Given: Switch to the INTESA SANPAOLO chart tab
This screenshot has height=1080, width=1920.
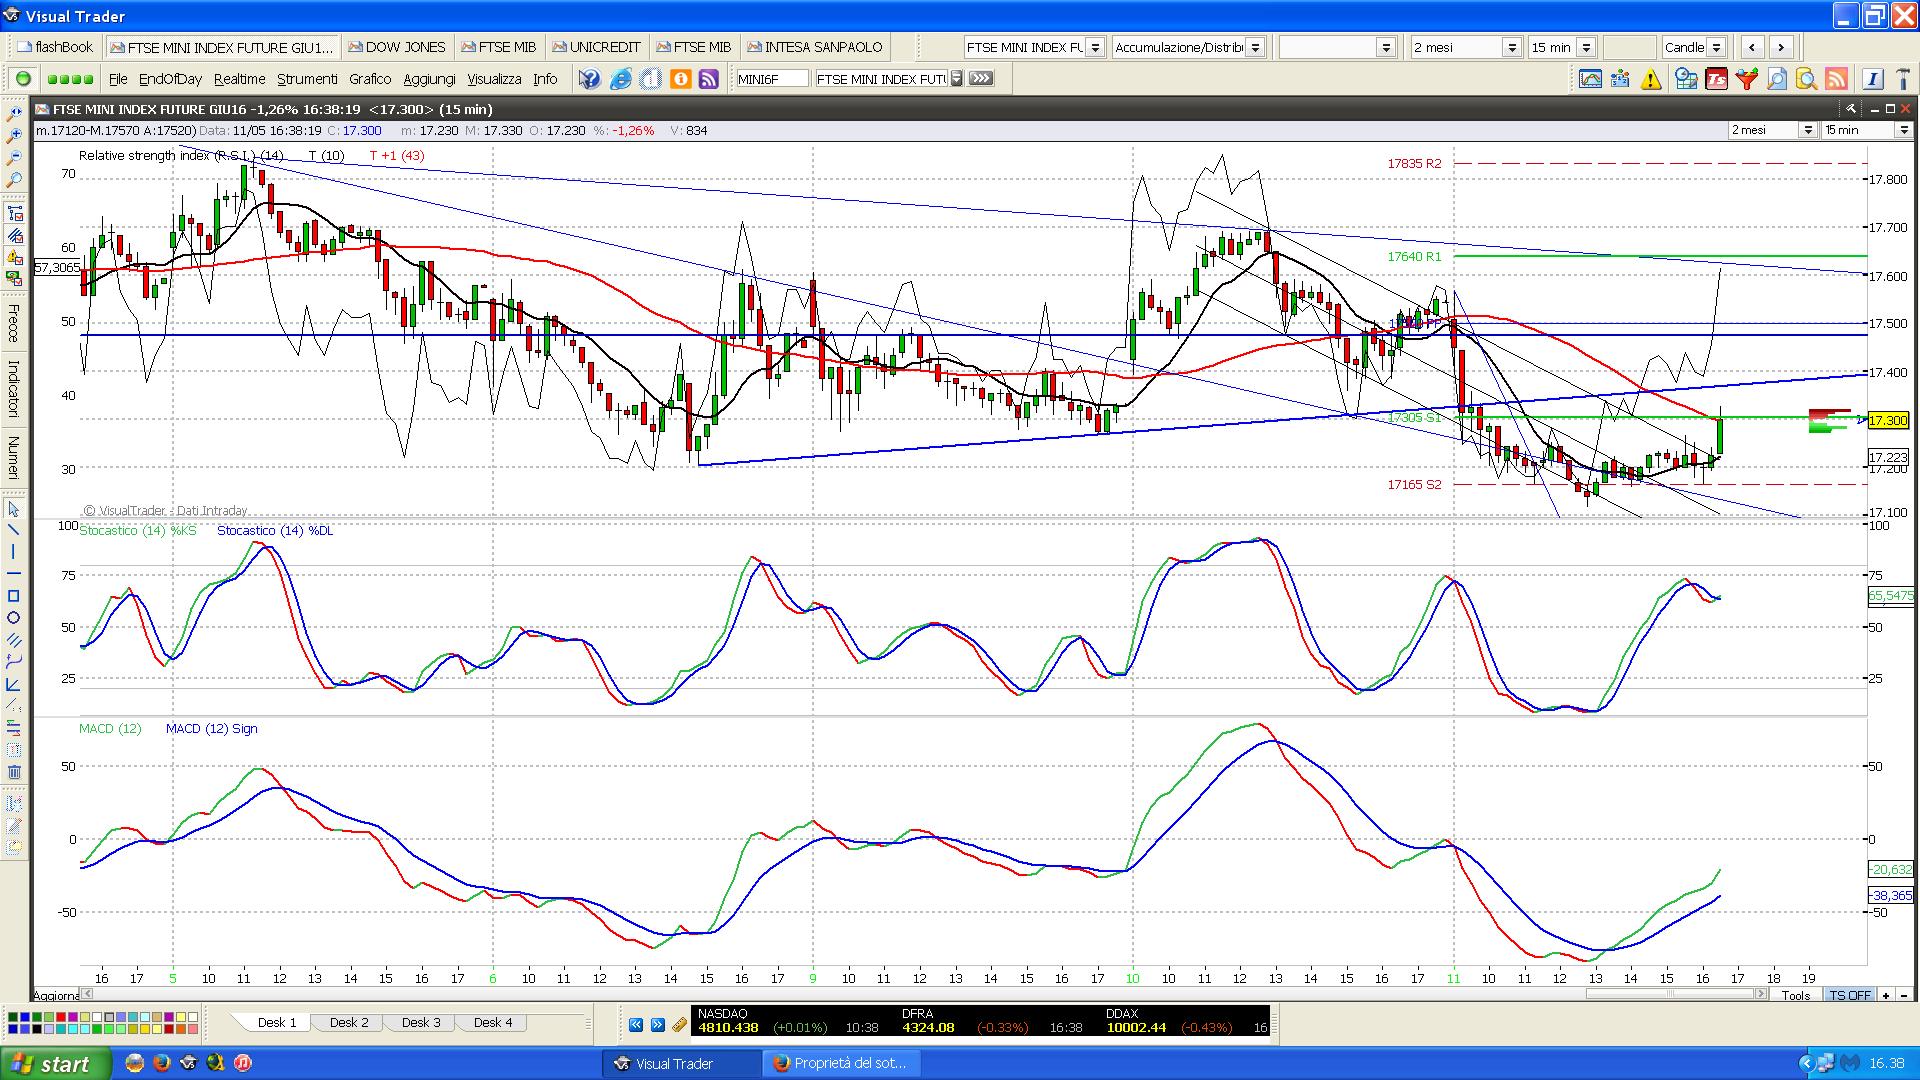Looking at the screenshot, I should click(815, 47).
